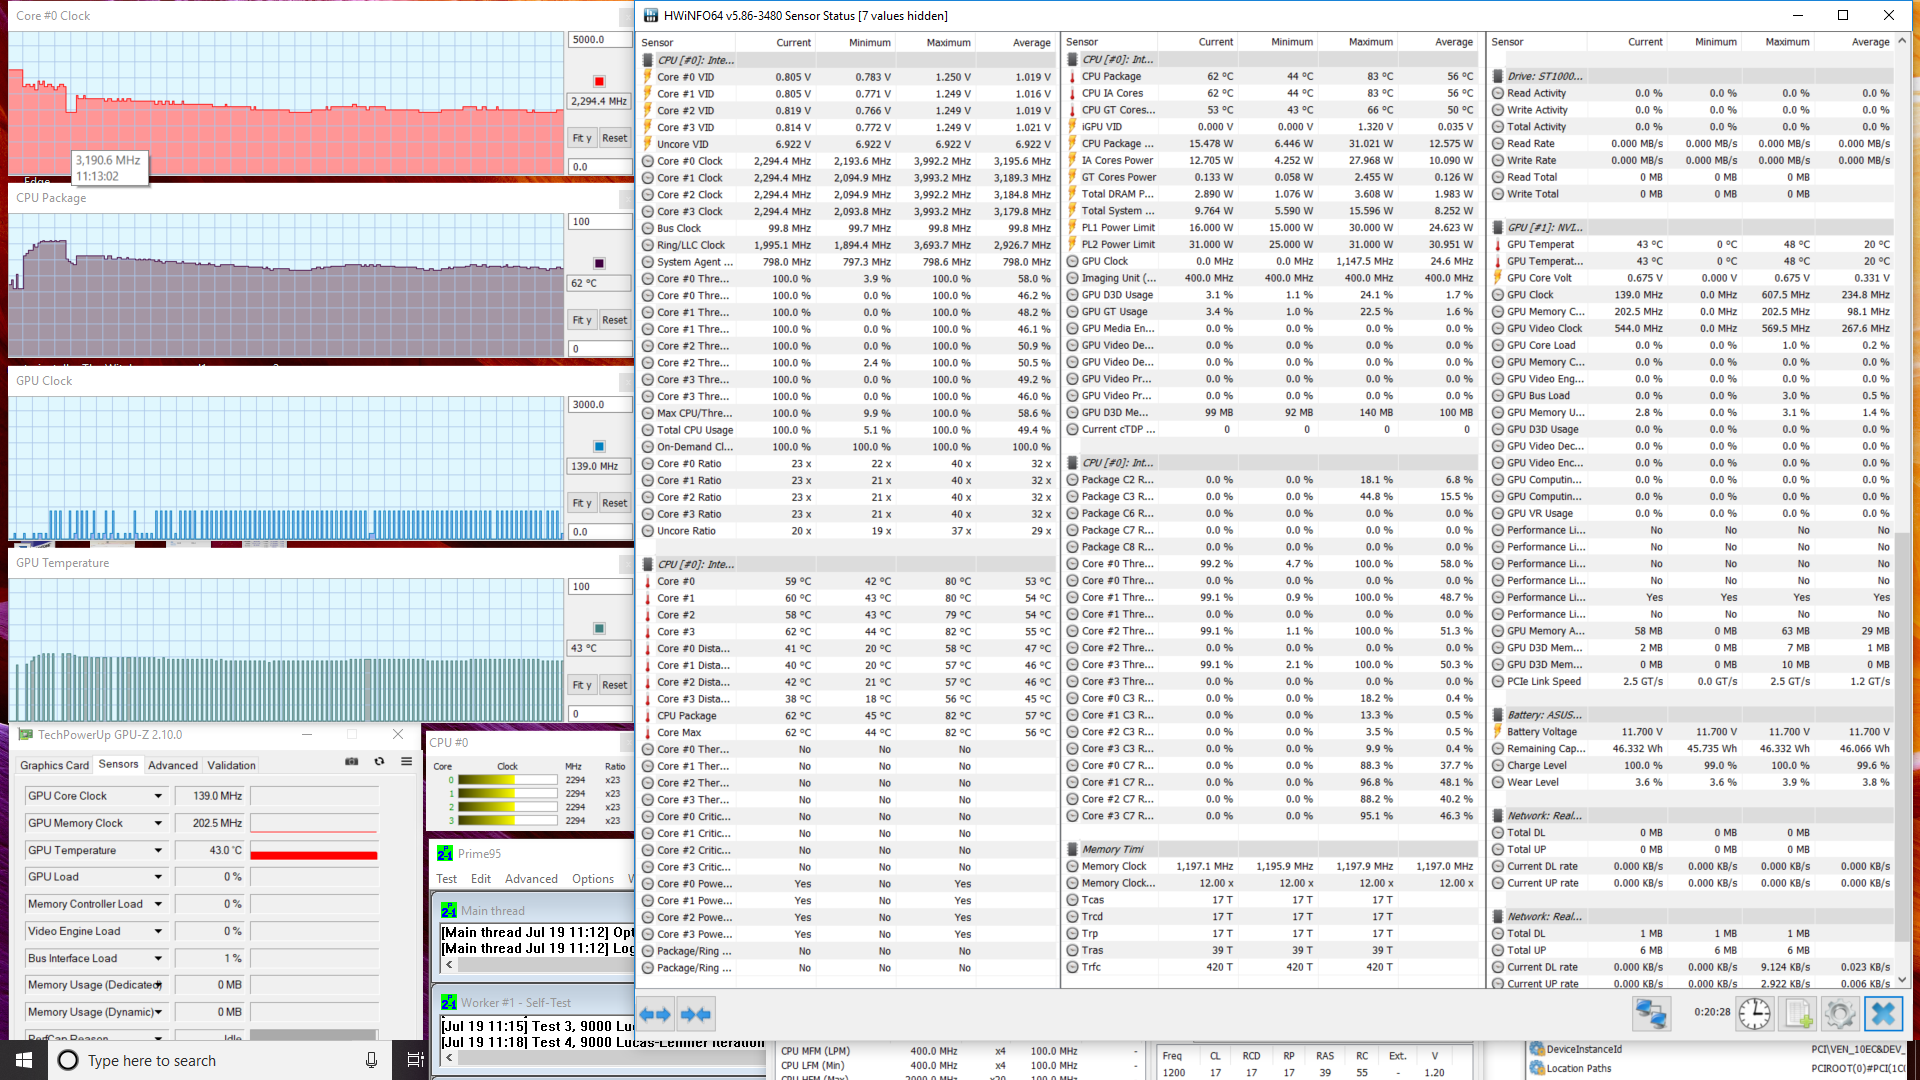
Task: Open HWiNFO sensor settings gear icon
Action: click(x=1839, y=1014)
